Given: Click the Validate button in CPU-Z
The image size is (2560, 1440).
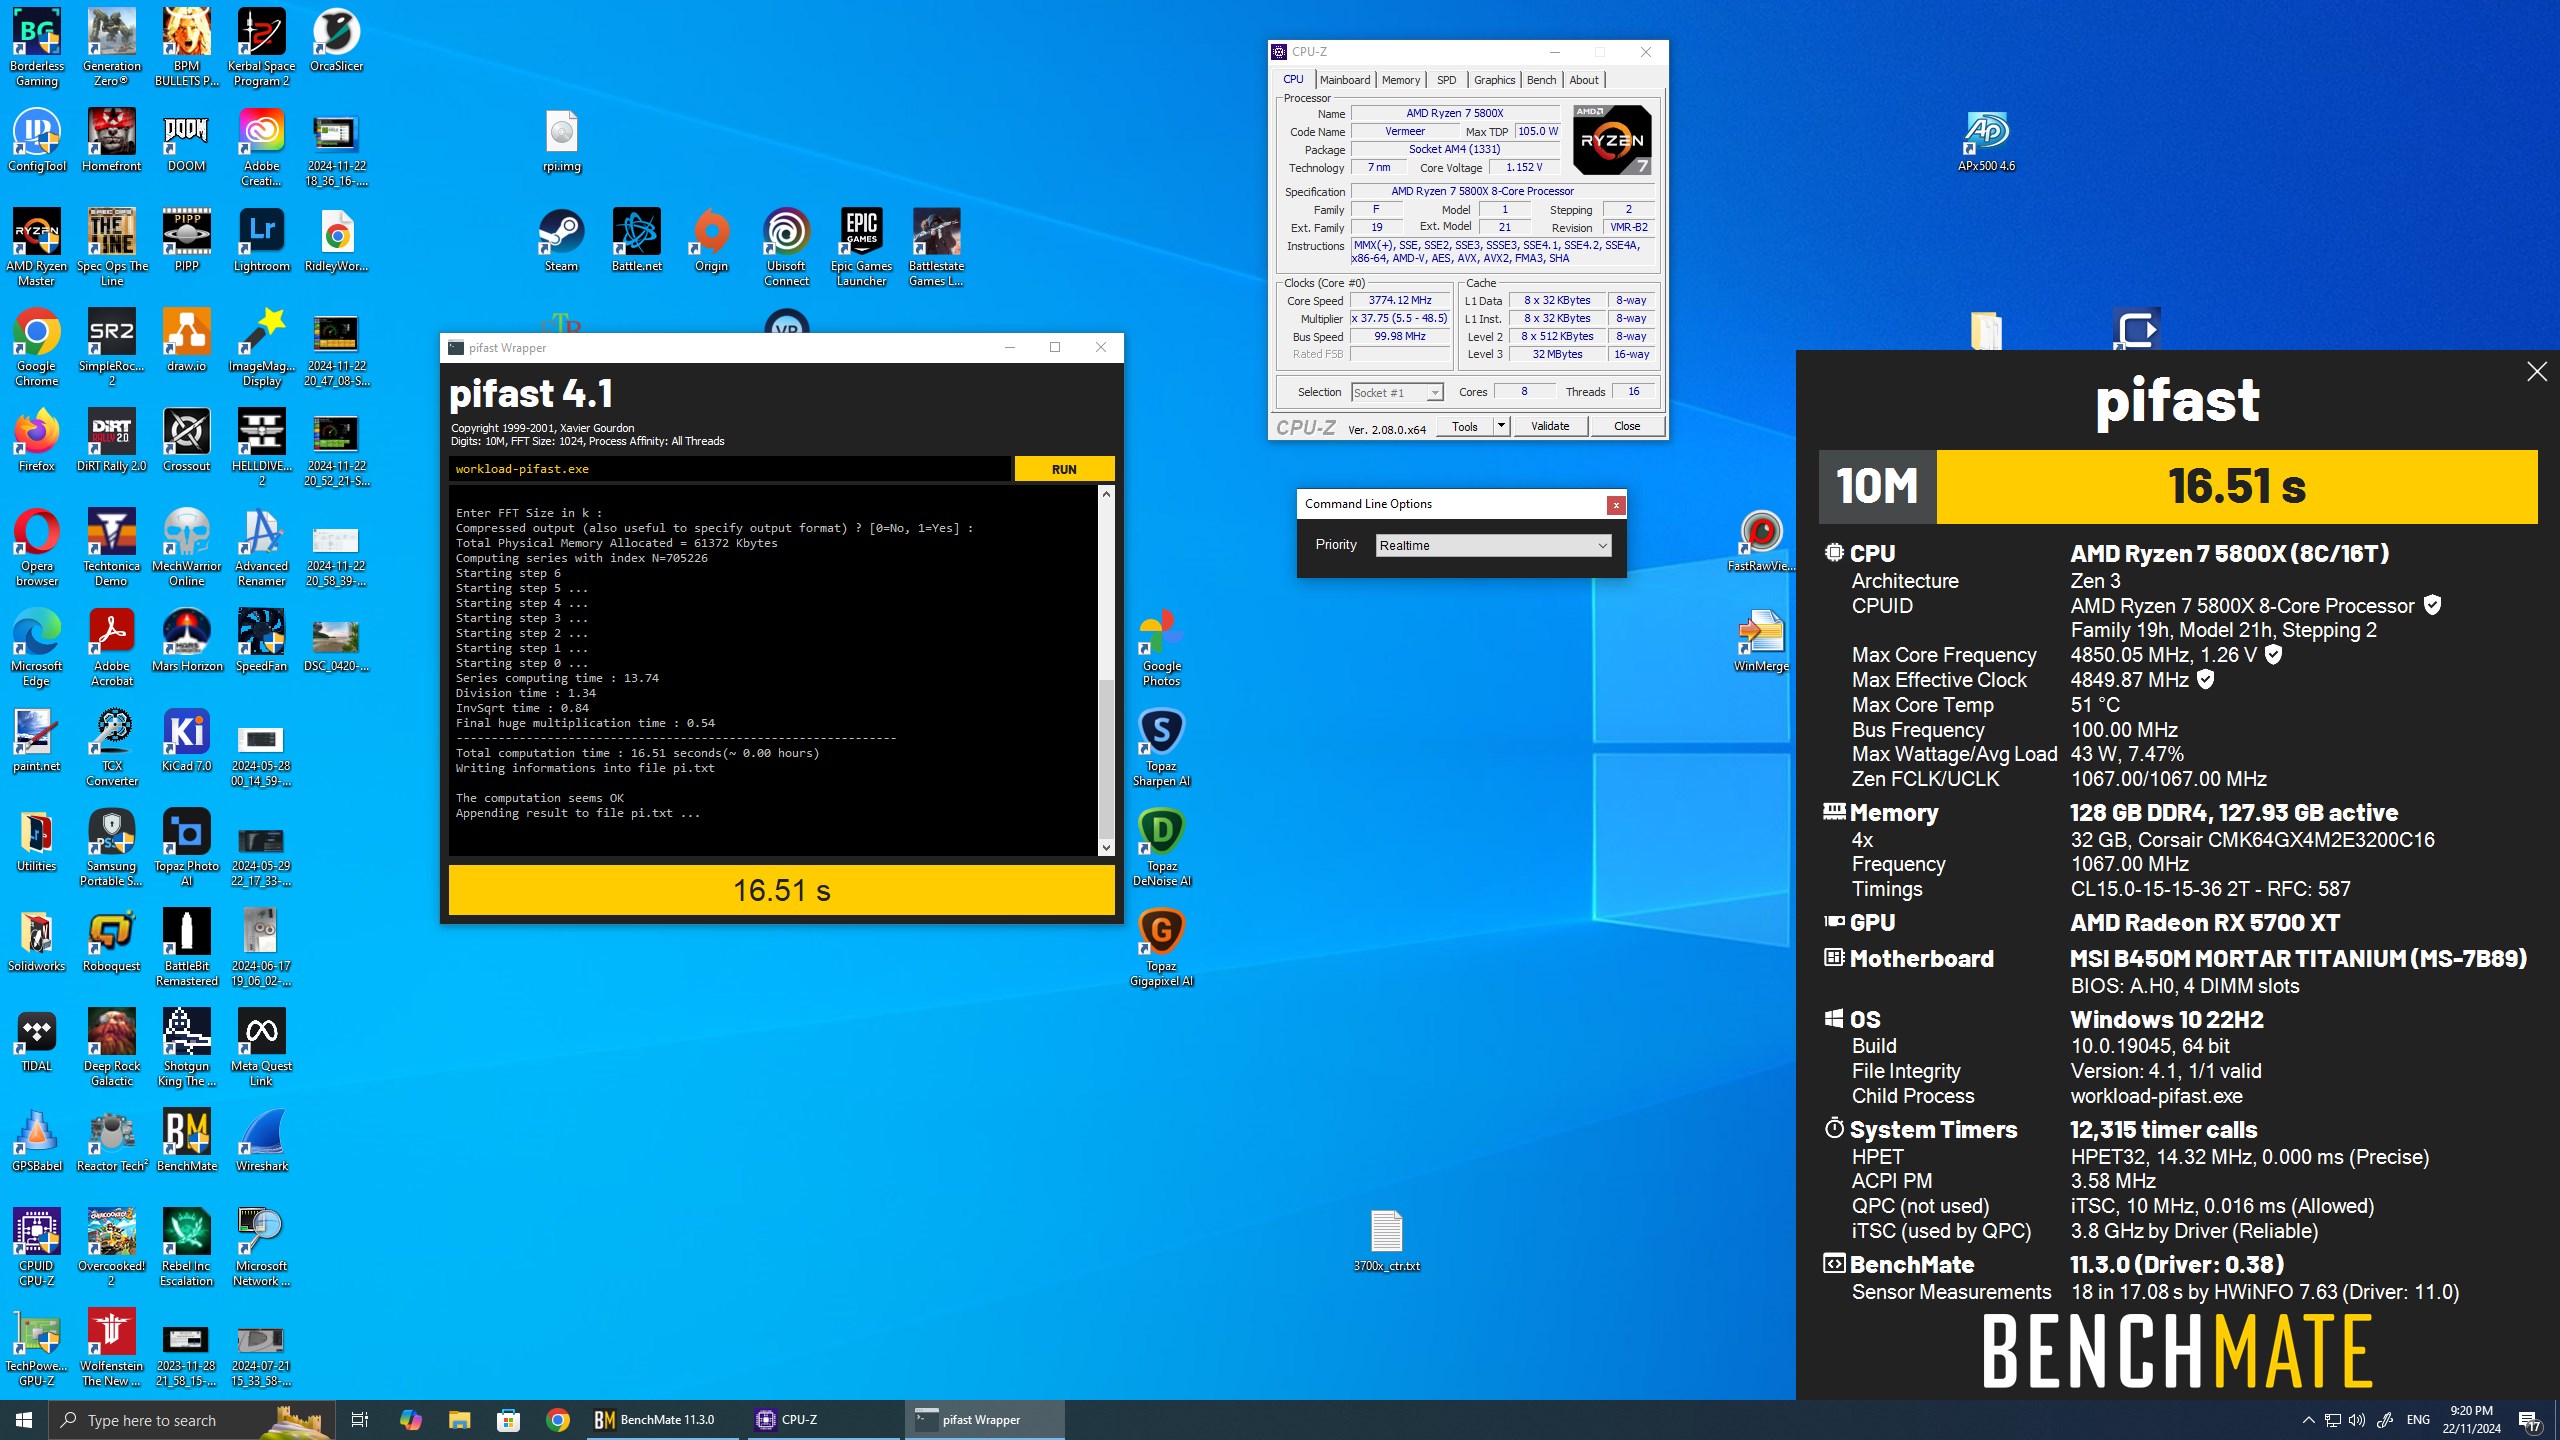Looking at the screenshot, I should tap(1550, 426).
